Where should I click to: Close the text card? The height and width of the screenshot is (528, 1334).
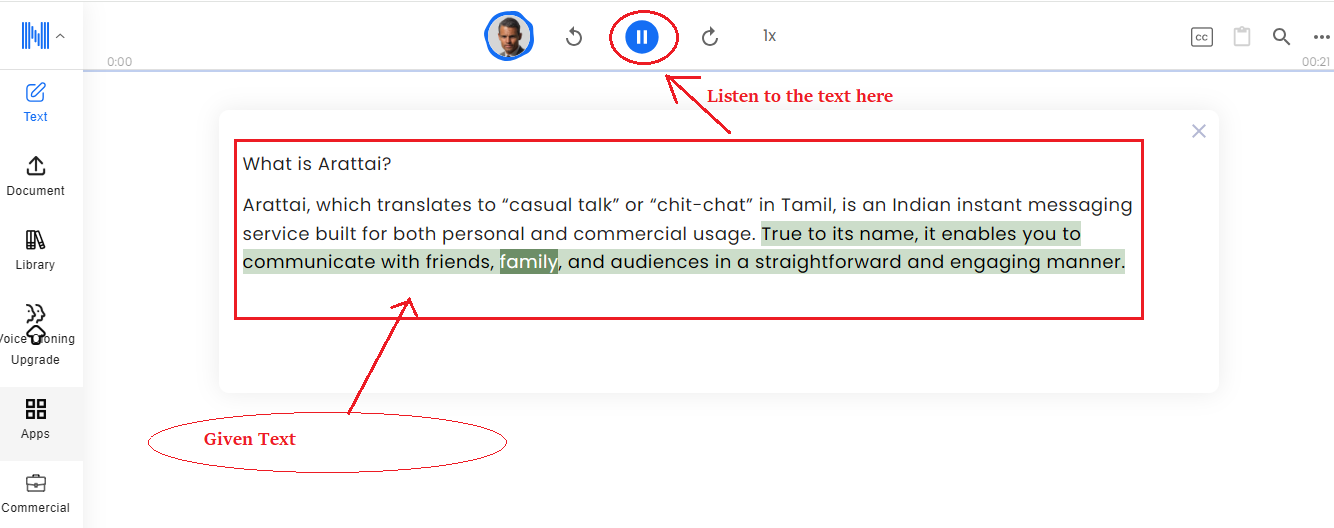tap(1199, 131)
